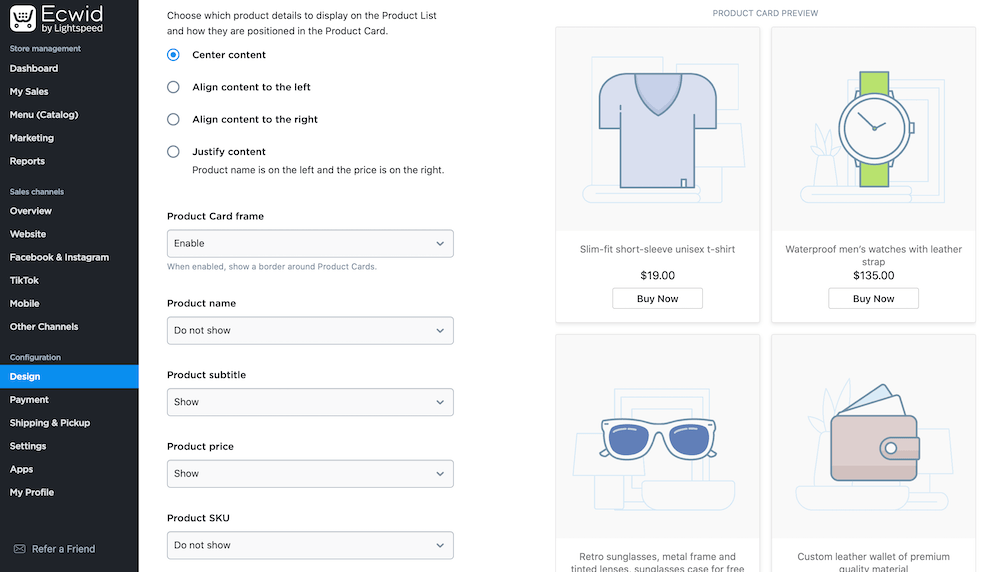The image size is (1000, 572).
Task: Expand the Product name dropdown
Action: (x=310, y=330)
